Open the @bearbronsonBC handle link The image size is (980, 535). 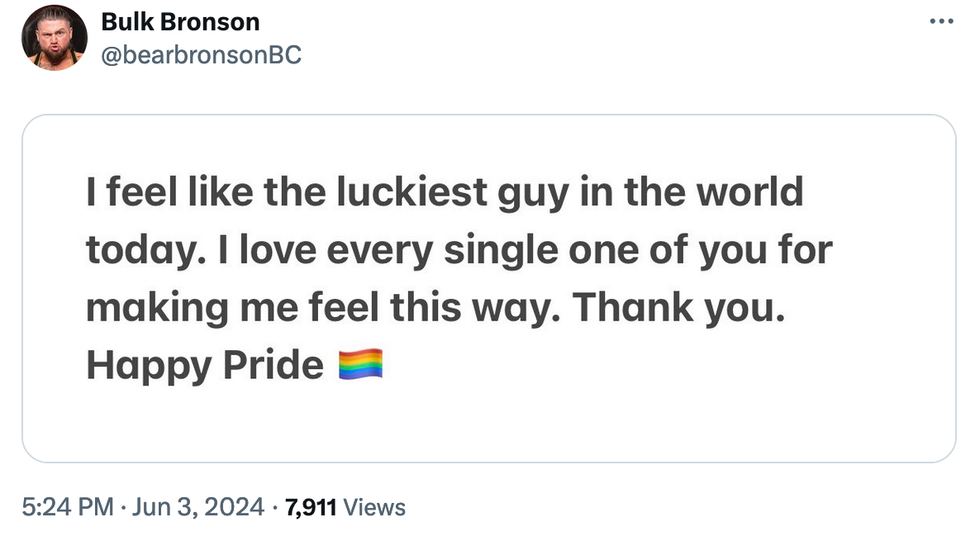point(201,56)
